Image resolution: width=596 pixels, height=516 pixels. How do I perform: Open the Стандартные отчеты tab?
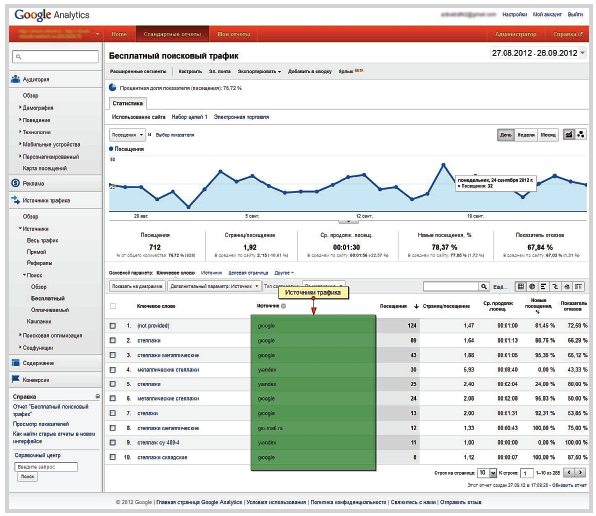[x=172, y=34]
